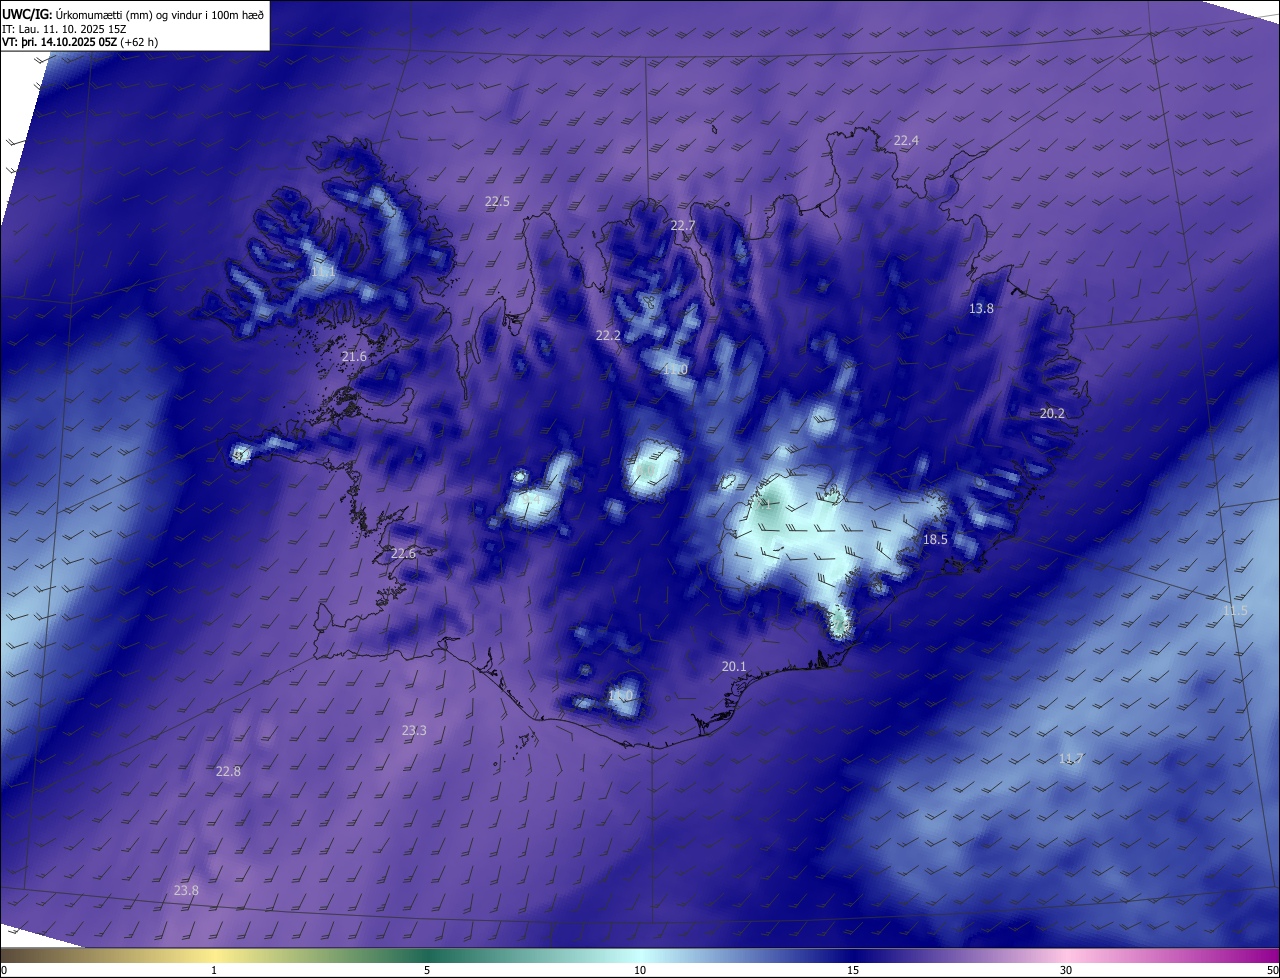
Task: Click the 20.2 value label
Action: 1052,413
